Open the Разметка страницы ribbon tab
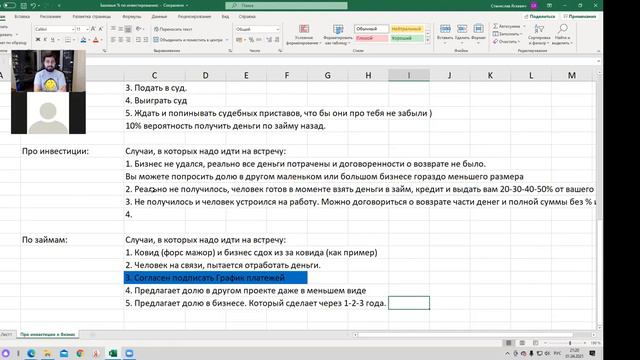 click(x=91, y=17)
